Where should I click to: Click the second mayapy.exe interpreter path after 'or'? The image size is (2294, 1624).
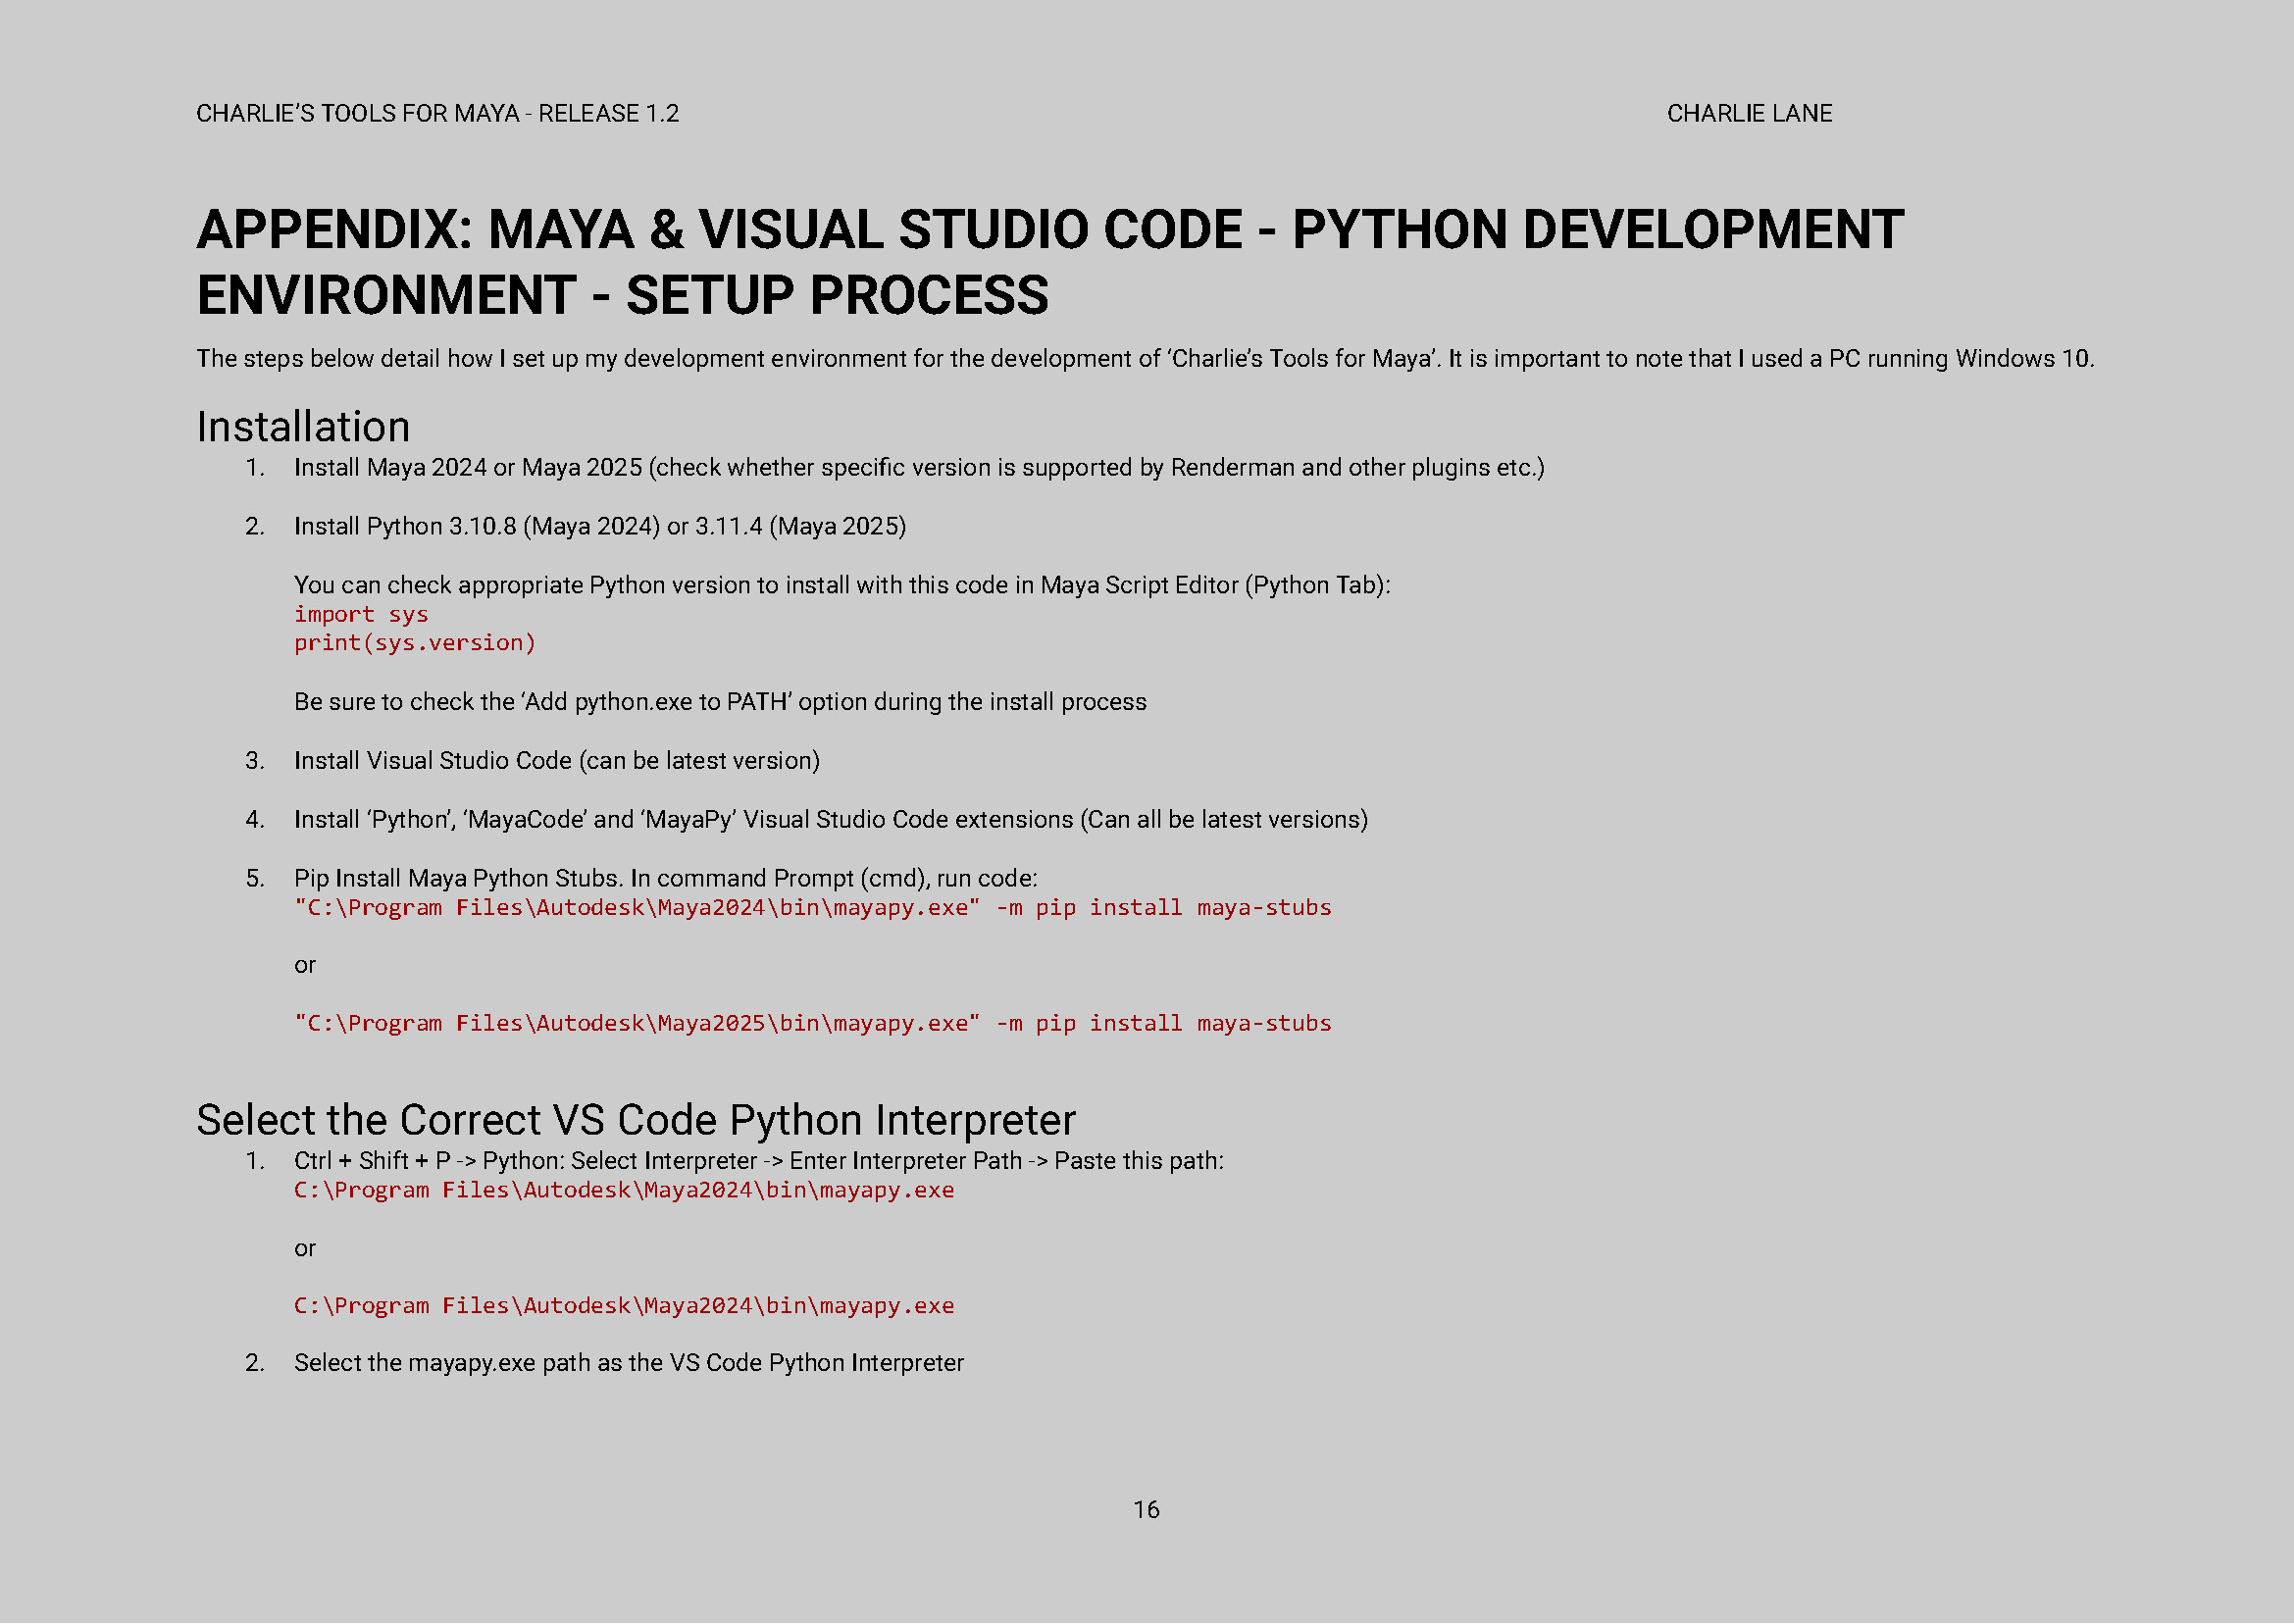[x=624, y=1306]
